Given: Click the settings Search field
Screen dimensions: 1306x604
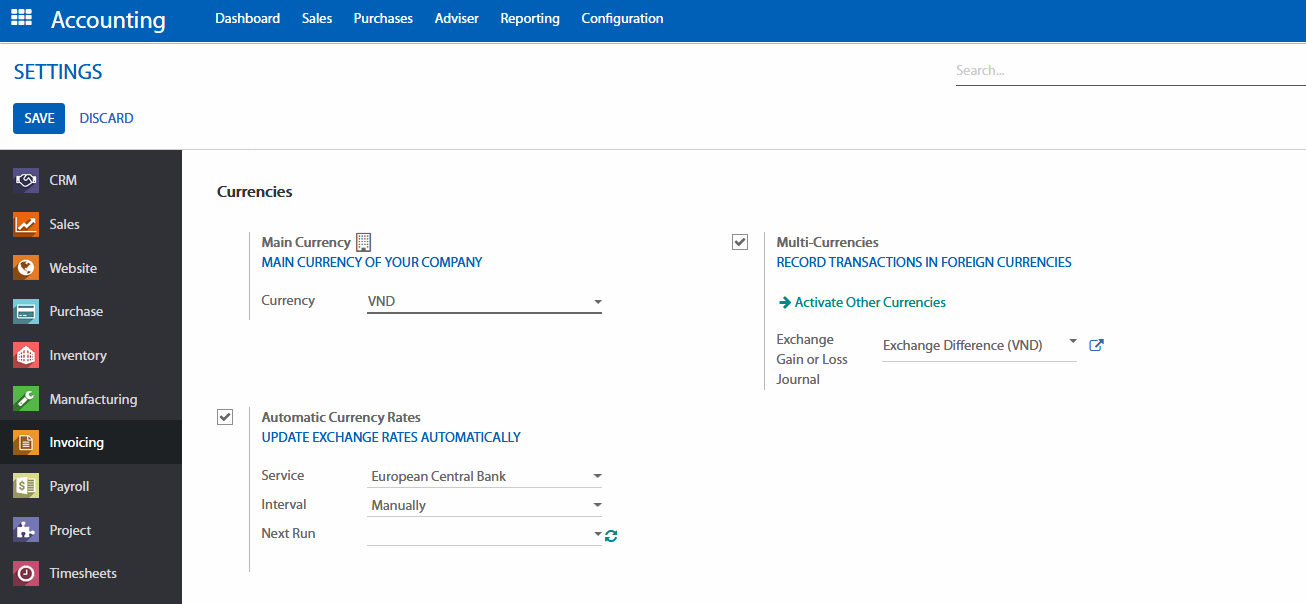Looking at the screenshot, I should (x=1130, y=71).
